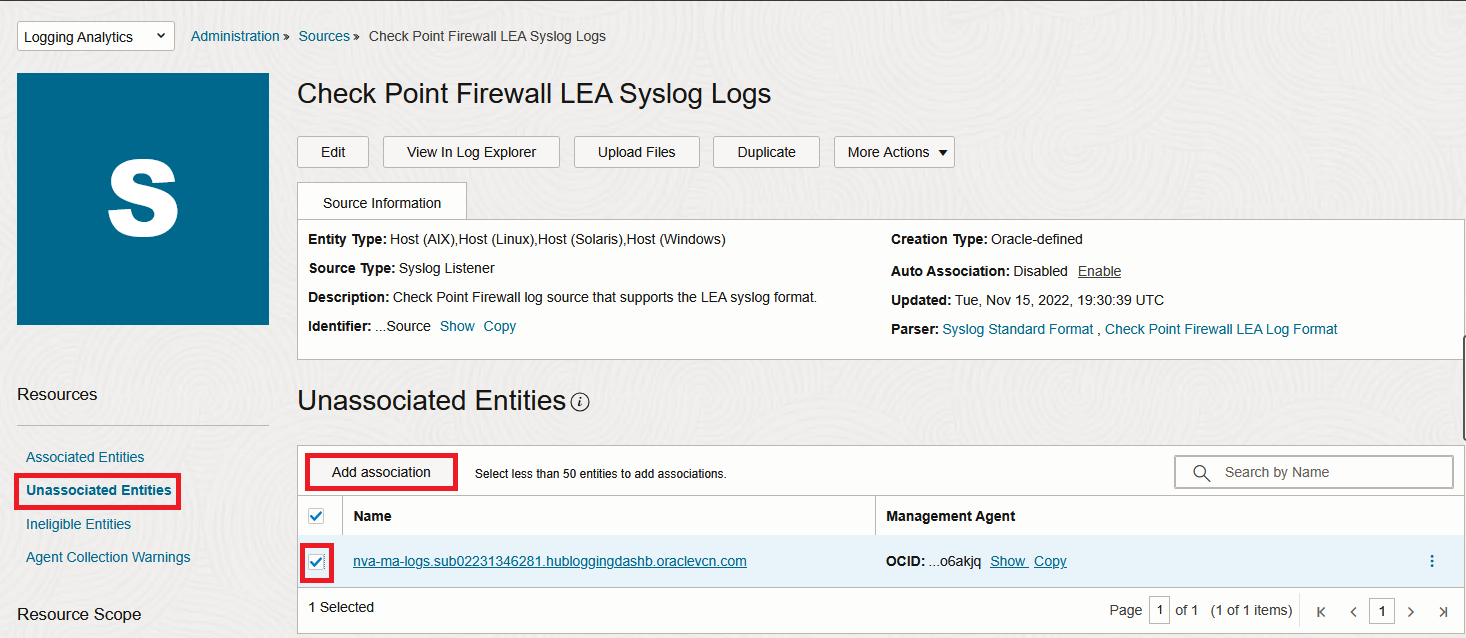
Task: Open the Logging Analytics service dropdown
Action: (96, 36)
